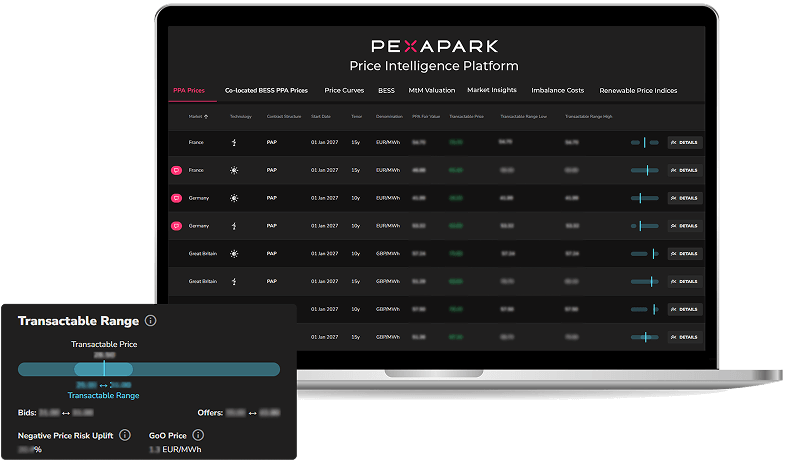Click pink comment icon on France solar row
The height and width of the screenshot is (461, 800).
[x=177, y=171]
